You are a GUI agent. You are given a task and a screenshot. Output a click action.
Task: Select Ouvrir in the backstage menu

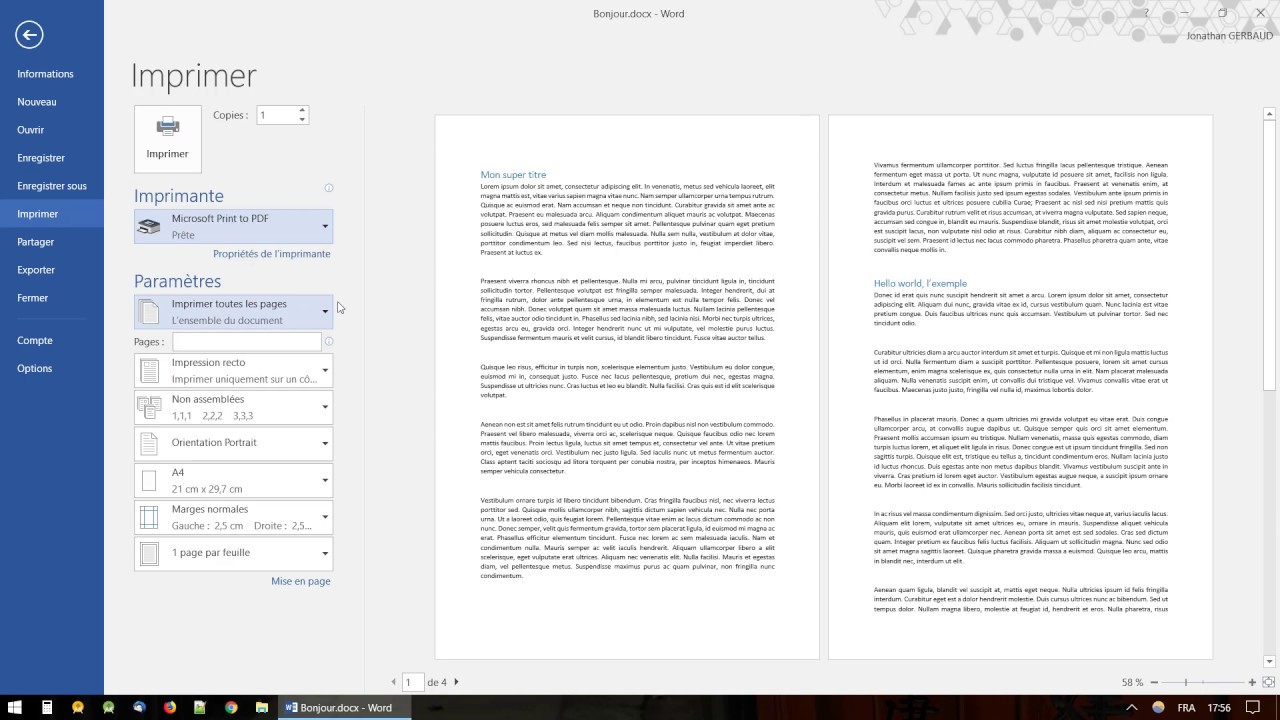52,130
